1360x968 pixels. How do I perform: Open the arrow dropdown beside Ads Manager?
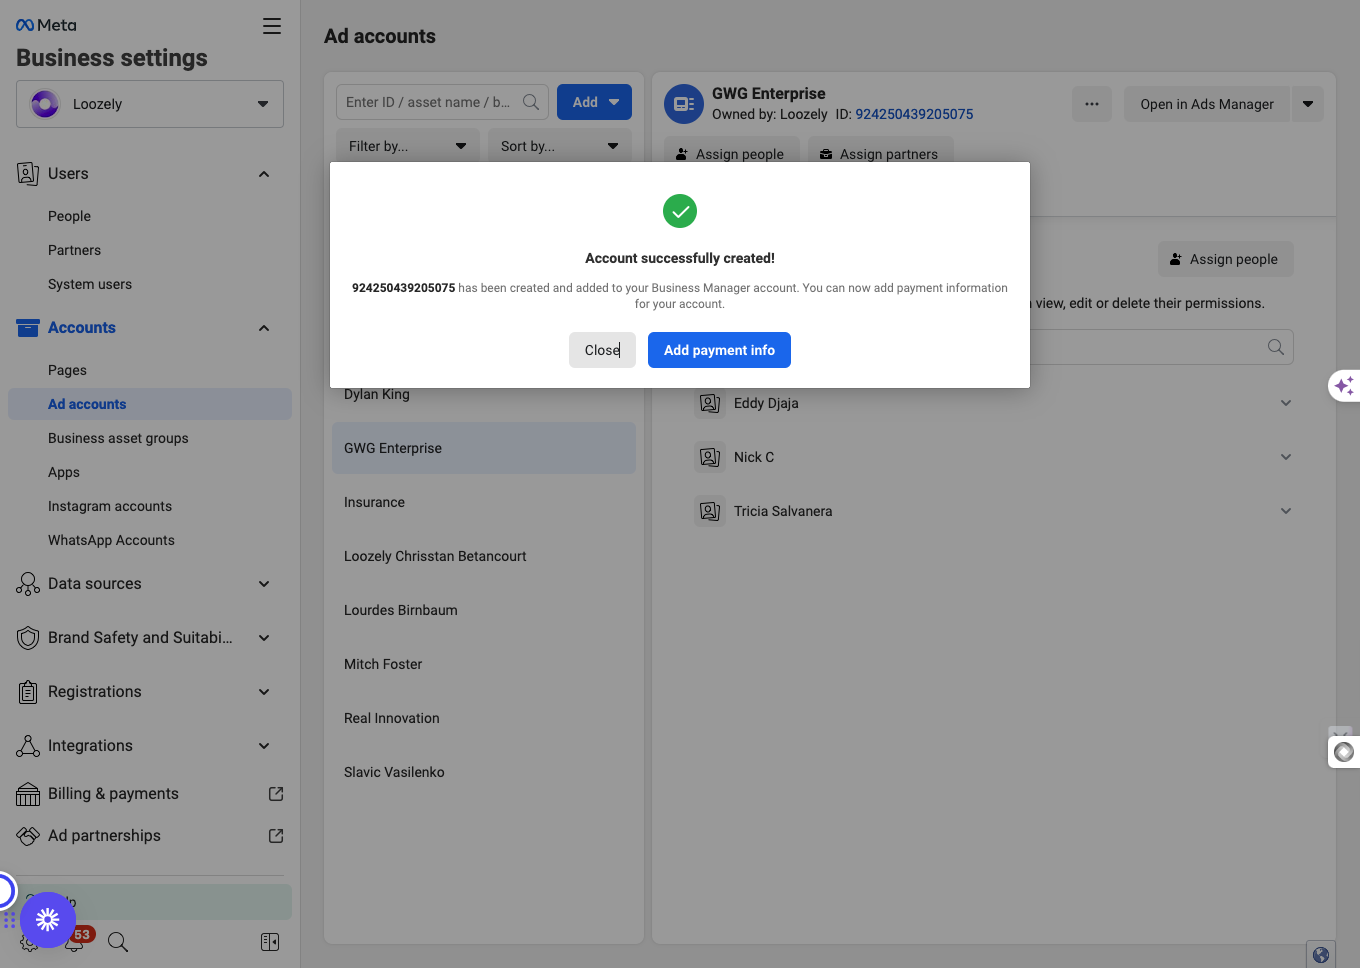pos(1308,104)
